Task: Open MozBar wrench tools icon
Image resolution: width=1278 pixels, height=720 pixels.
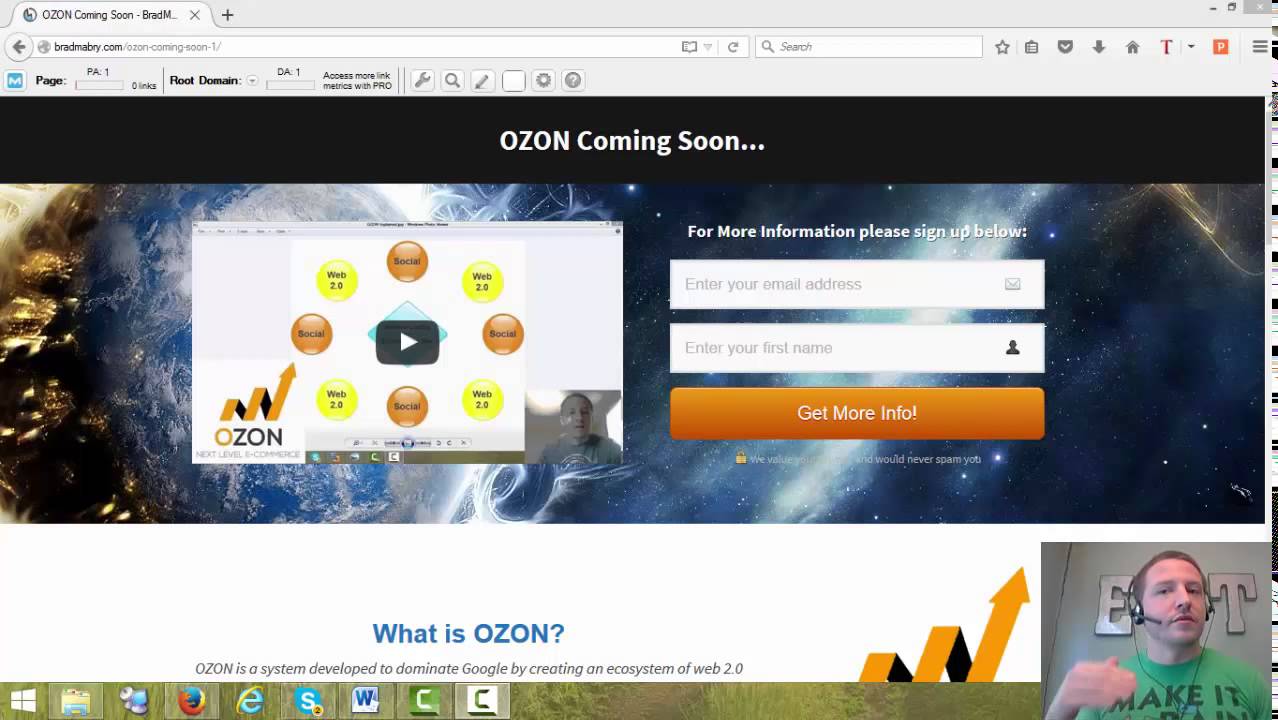Action: tap(422, 81)
